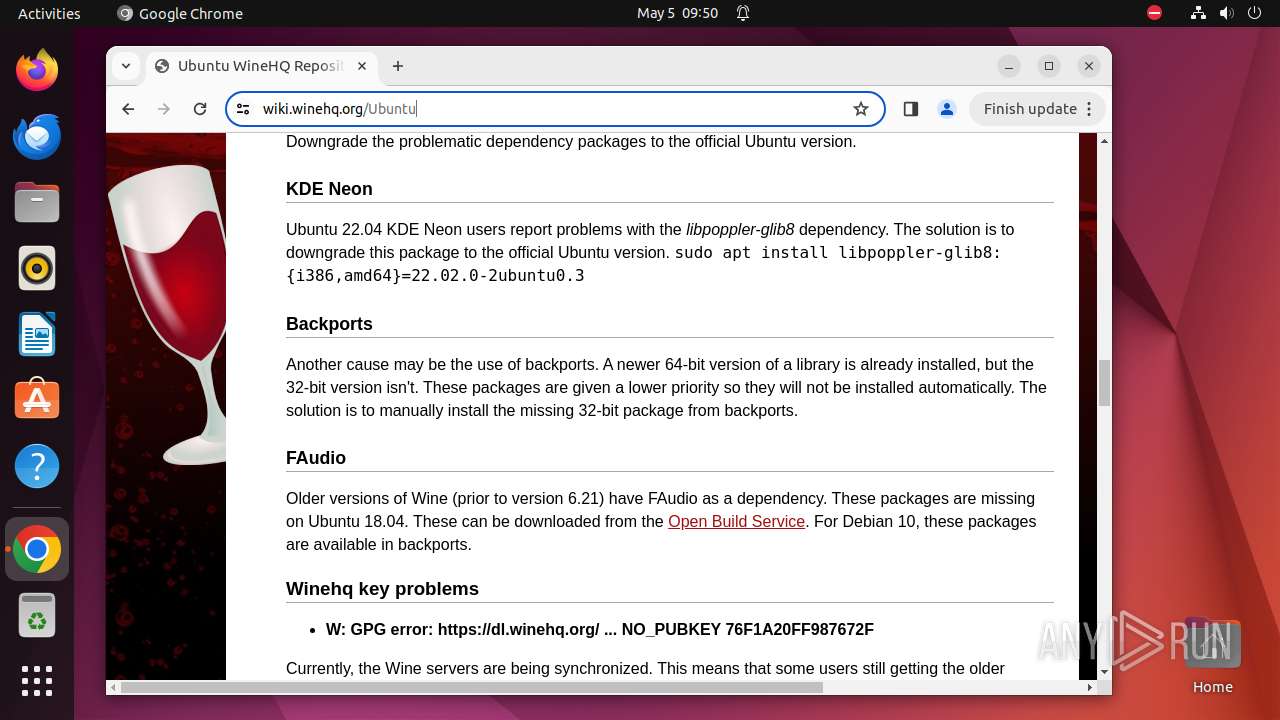This screenshot has height=720, width=1280.
Task: Open Rhythmbox music player from dock
Action: [x=37, y=269]
